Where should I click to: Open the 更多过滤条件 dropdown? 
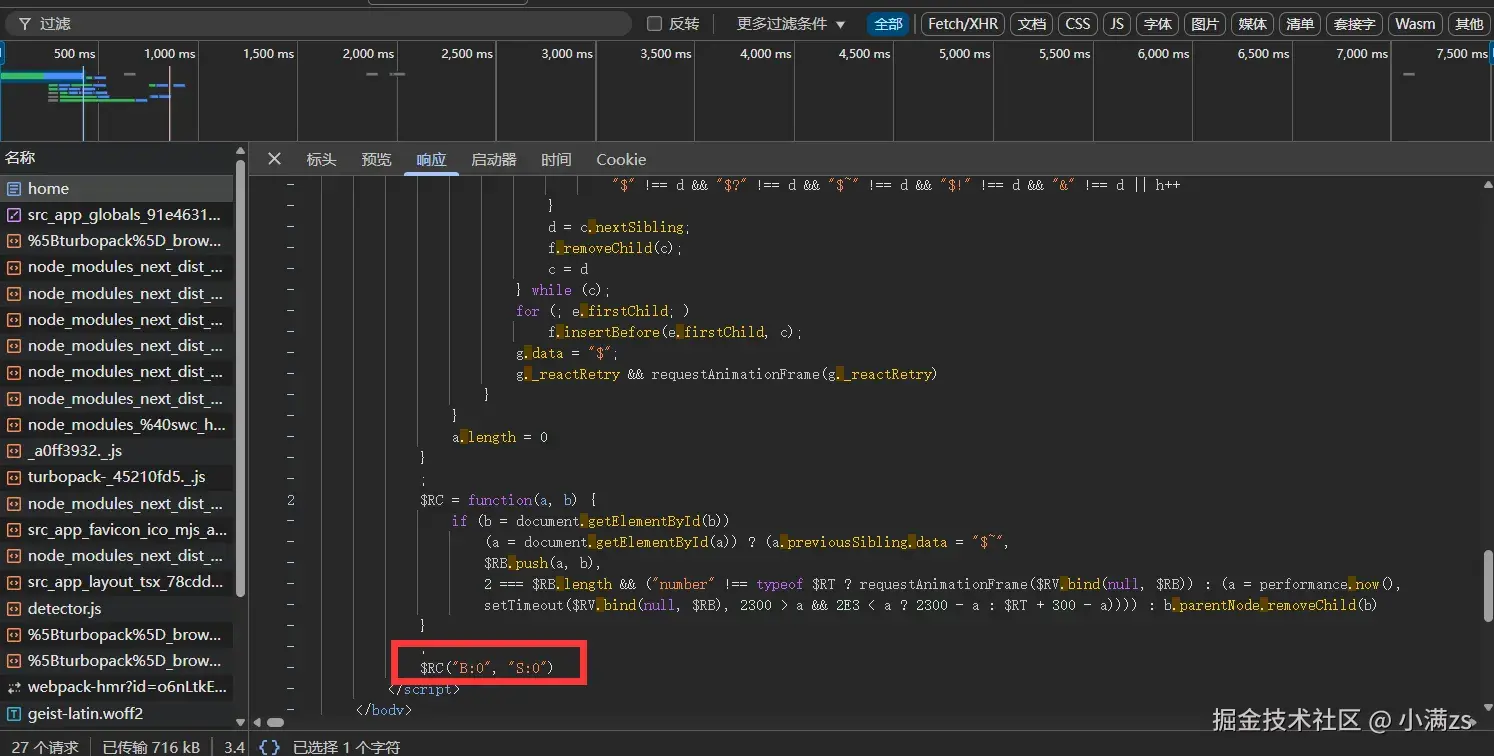[791, 24]
